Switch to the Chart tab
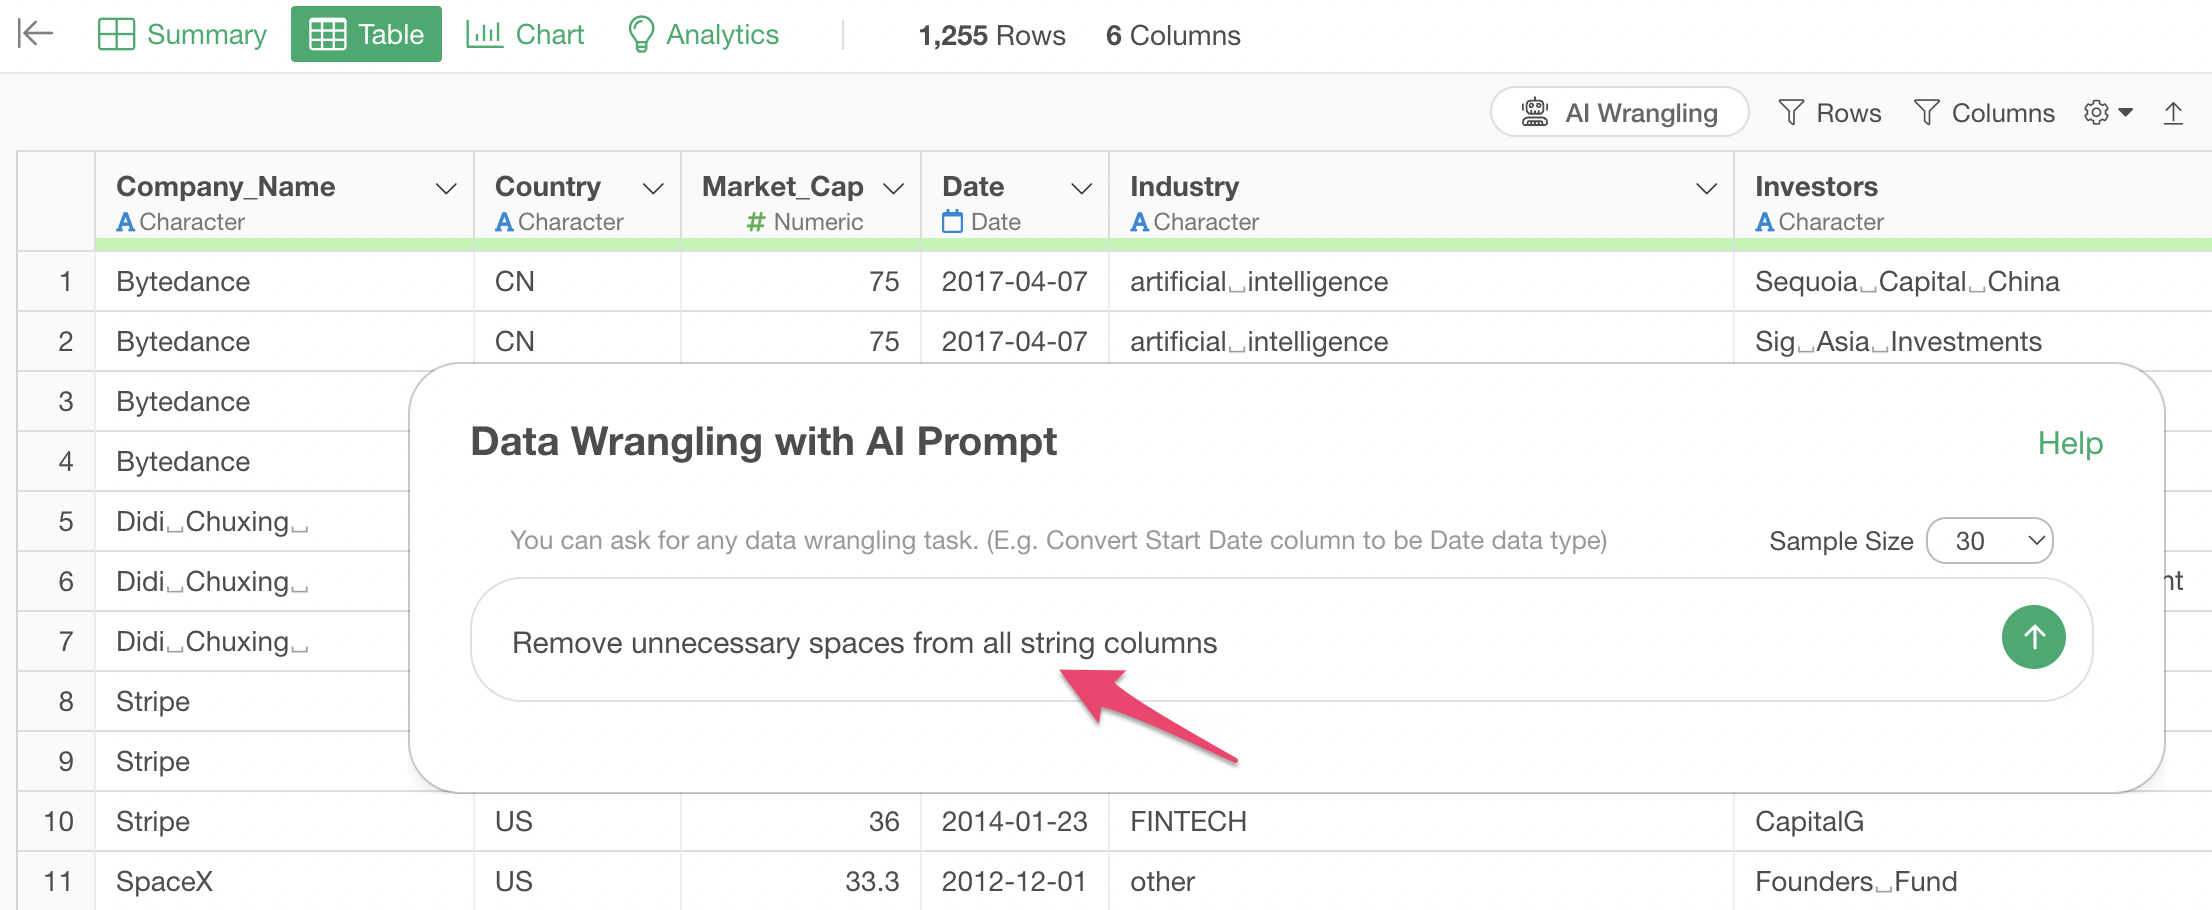 point(525,34)
